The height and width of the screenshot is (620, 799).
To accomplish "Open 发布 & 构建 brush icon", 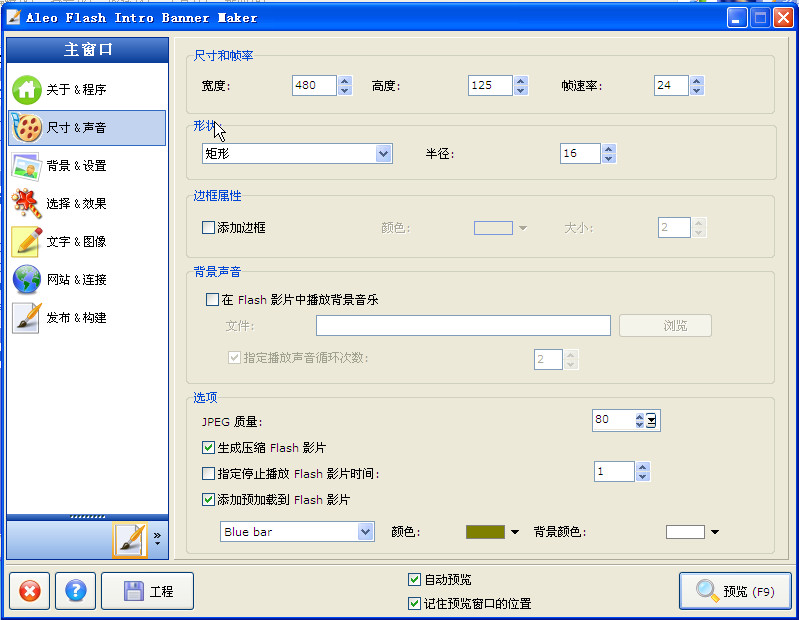I will point(26,317).
